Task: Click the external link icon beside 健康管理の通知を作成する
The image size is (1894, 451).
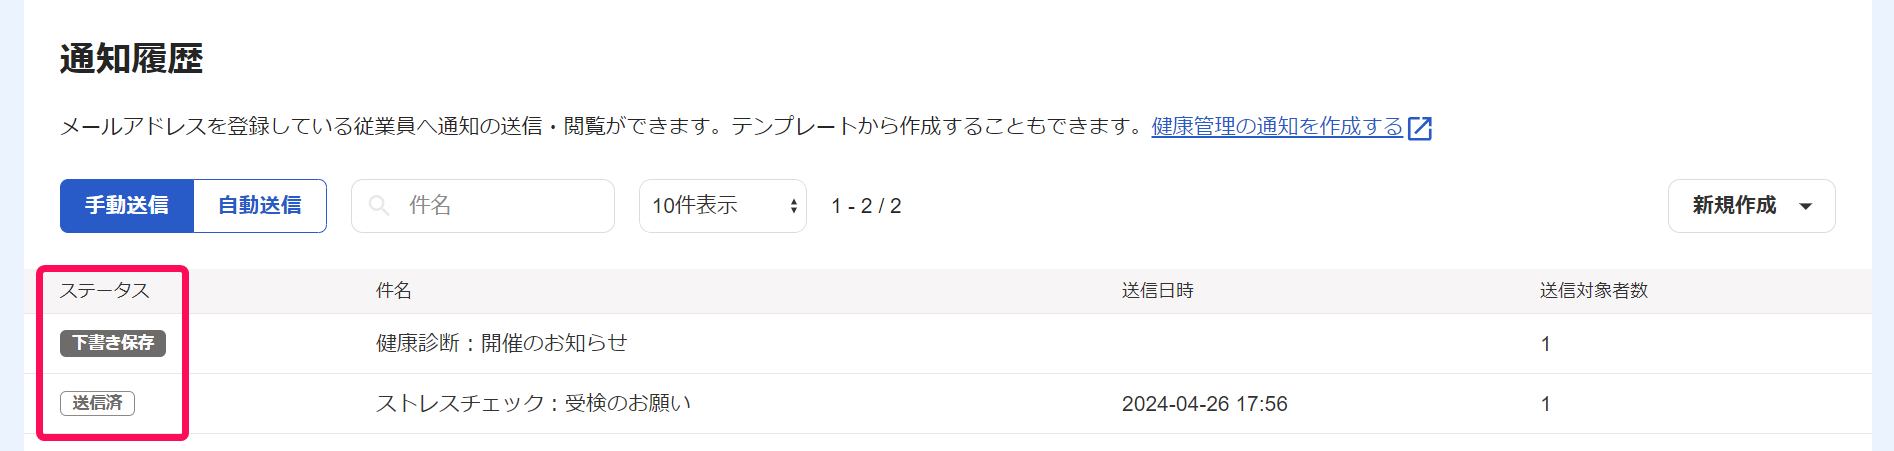Action: (1420, 128)
